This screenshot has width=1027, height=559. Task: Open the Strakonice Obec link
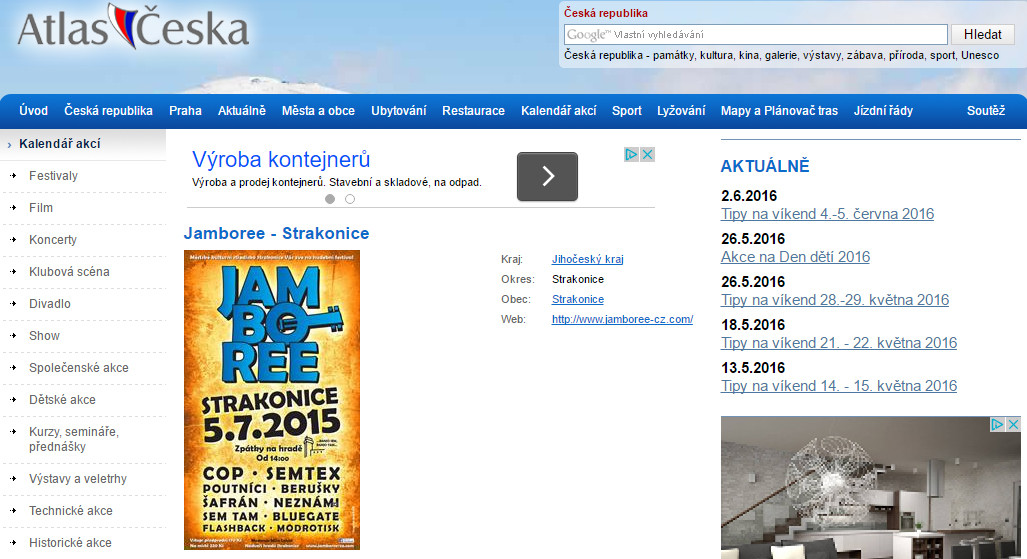[578, 299]
